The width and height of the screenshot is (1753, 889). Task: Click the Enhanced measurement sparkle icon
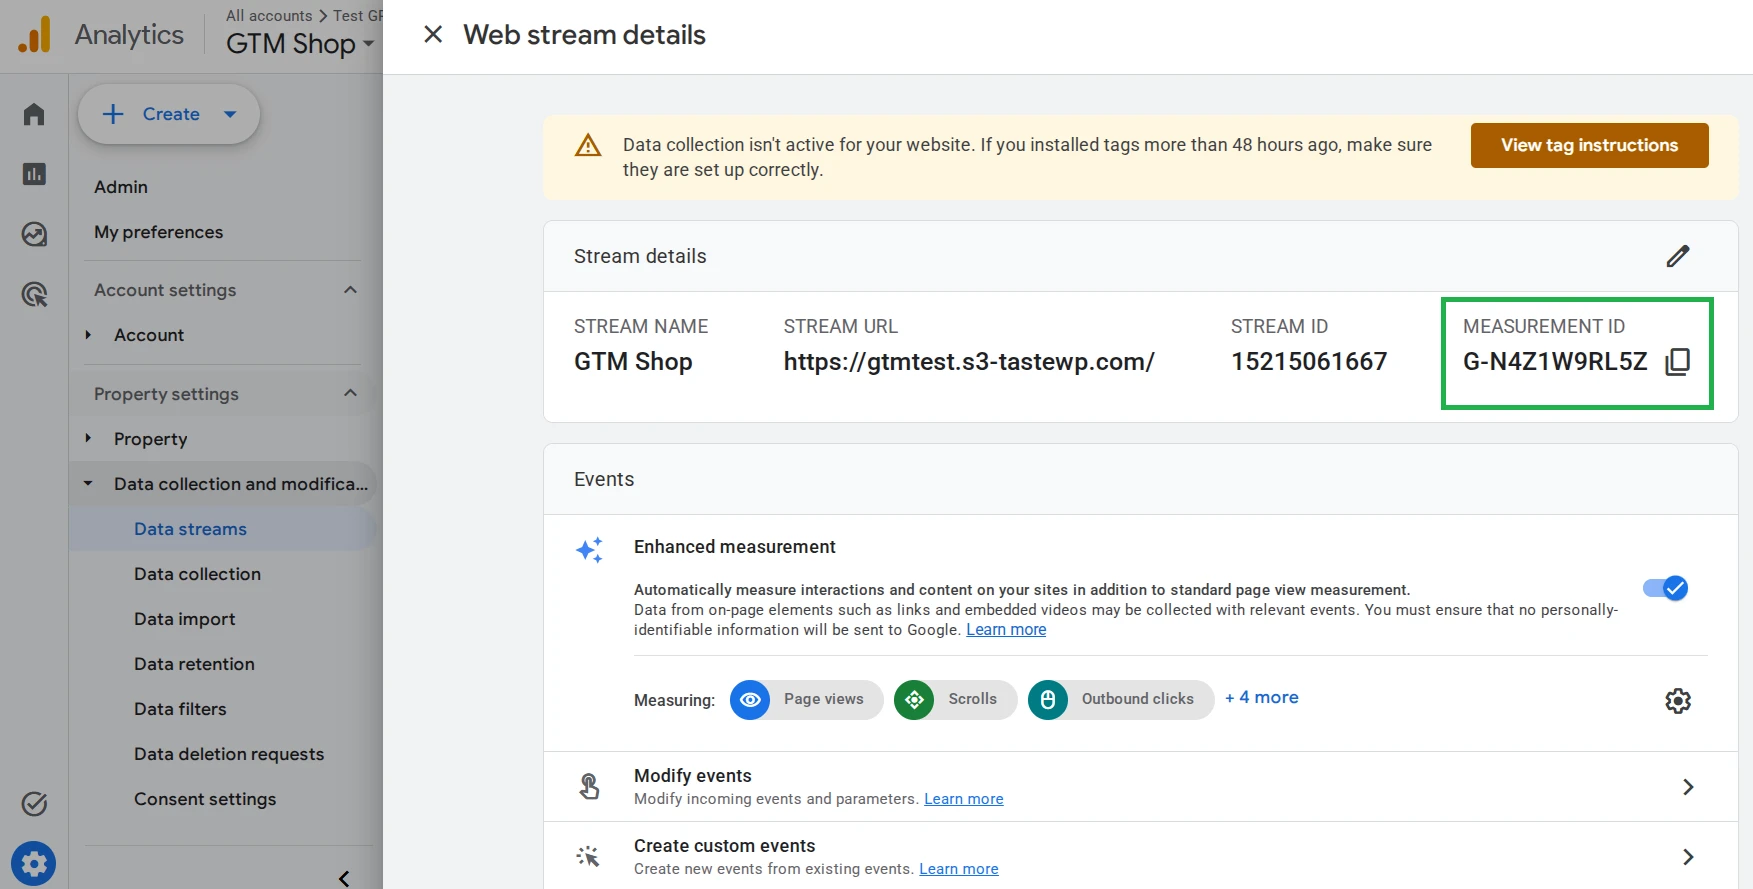[589, 550]
